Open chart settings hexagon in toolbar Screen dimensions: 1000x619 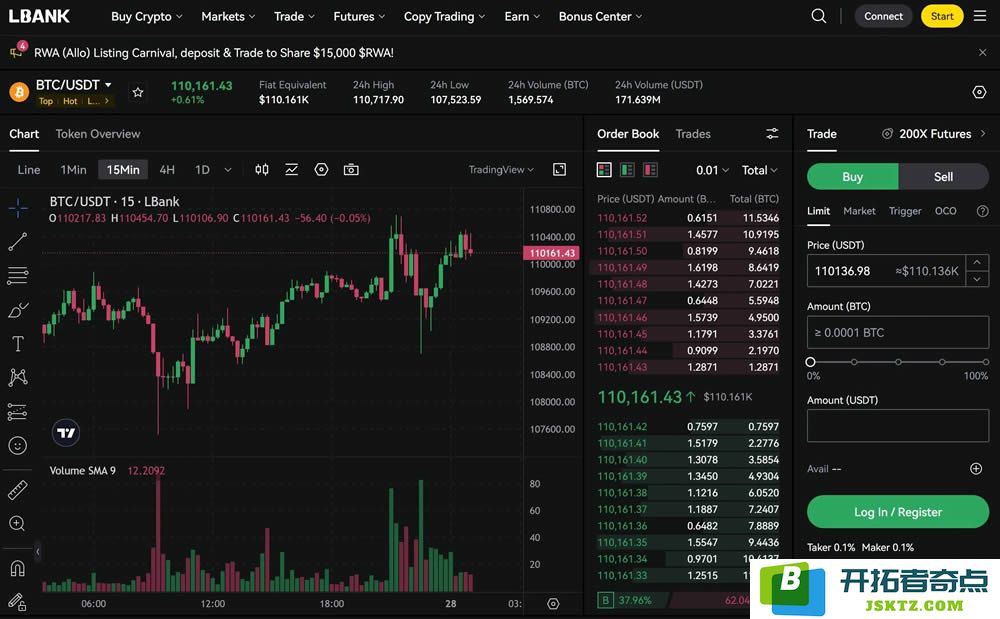(x=321, y=170)
